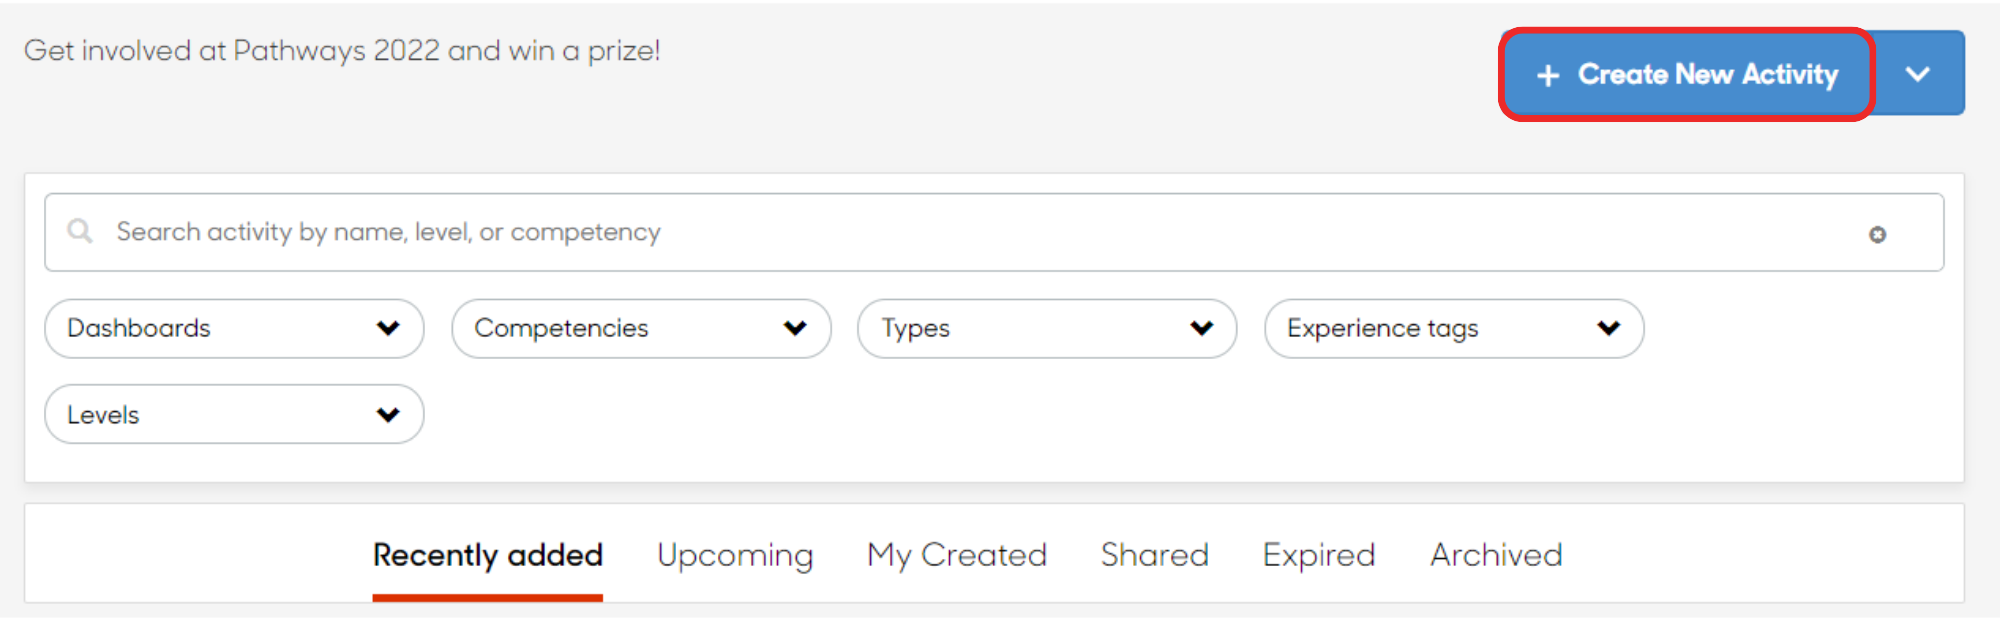Click the white arrow on the blue split button
2000x623 pixels.
click(1918, 73)
